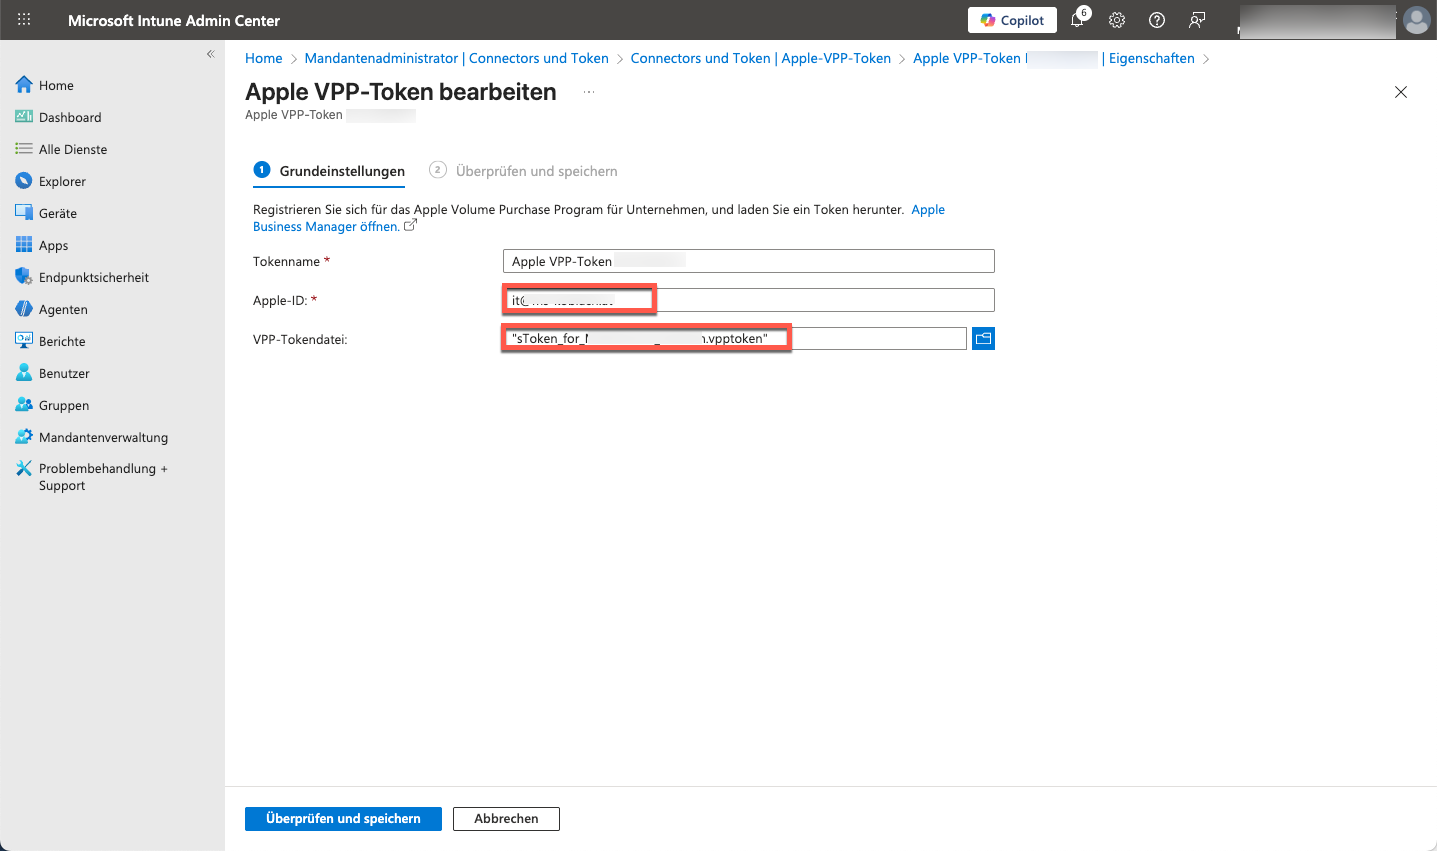Open the feedback person icon
This screenshot has height=851, width=1437.
[x=1197, y=20]
